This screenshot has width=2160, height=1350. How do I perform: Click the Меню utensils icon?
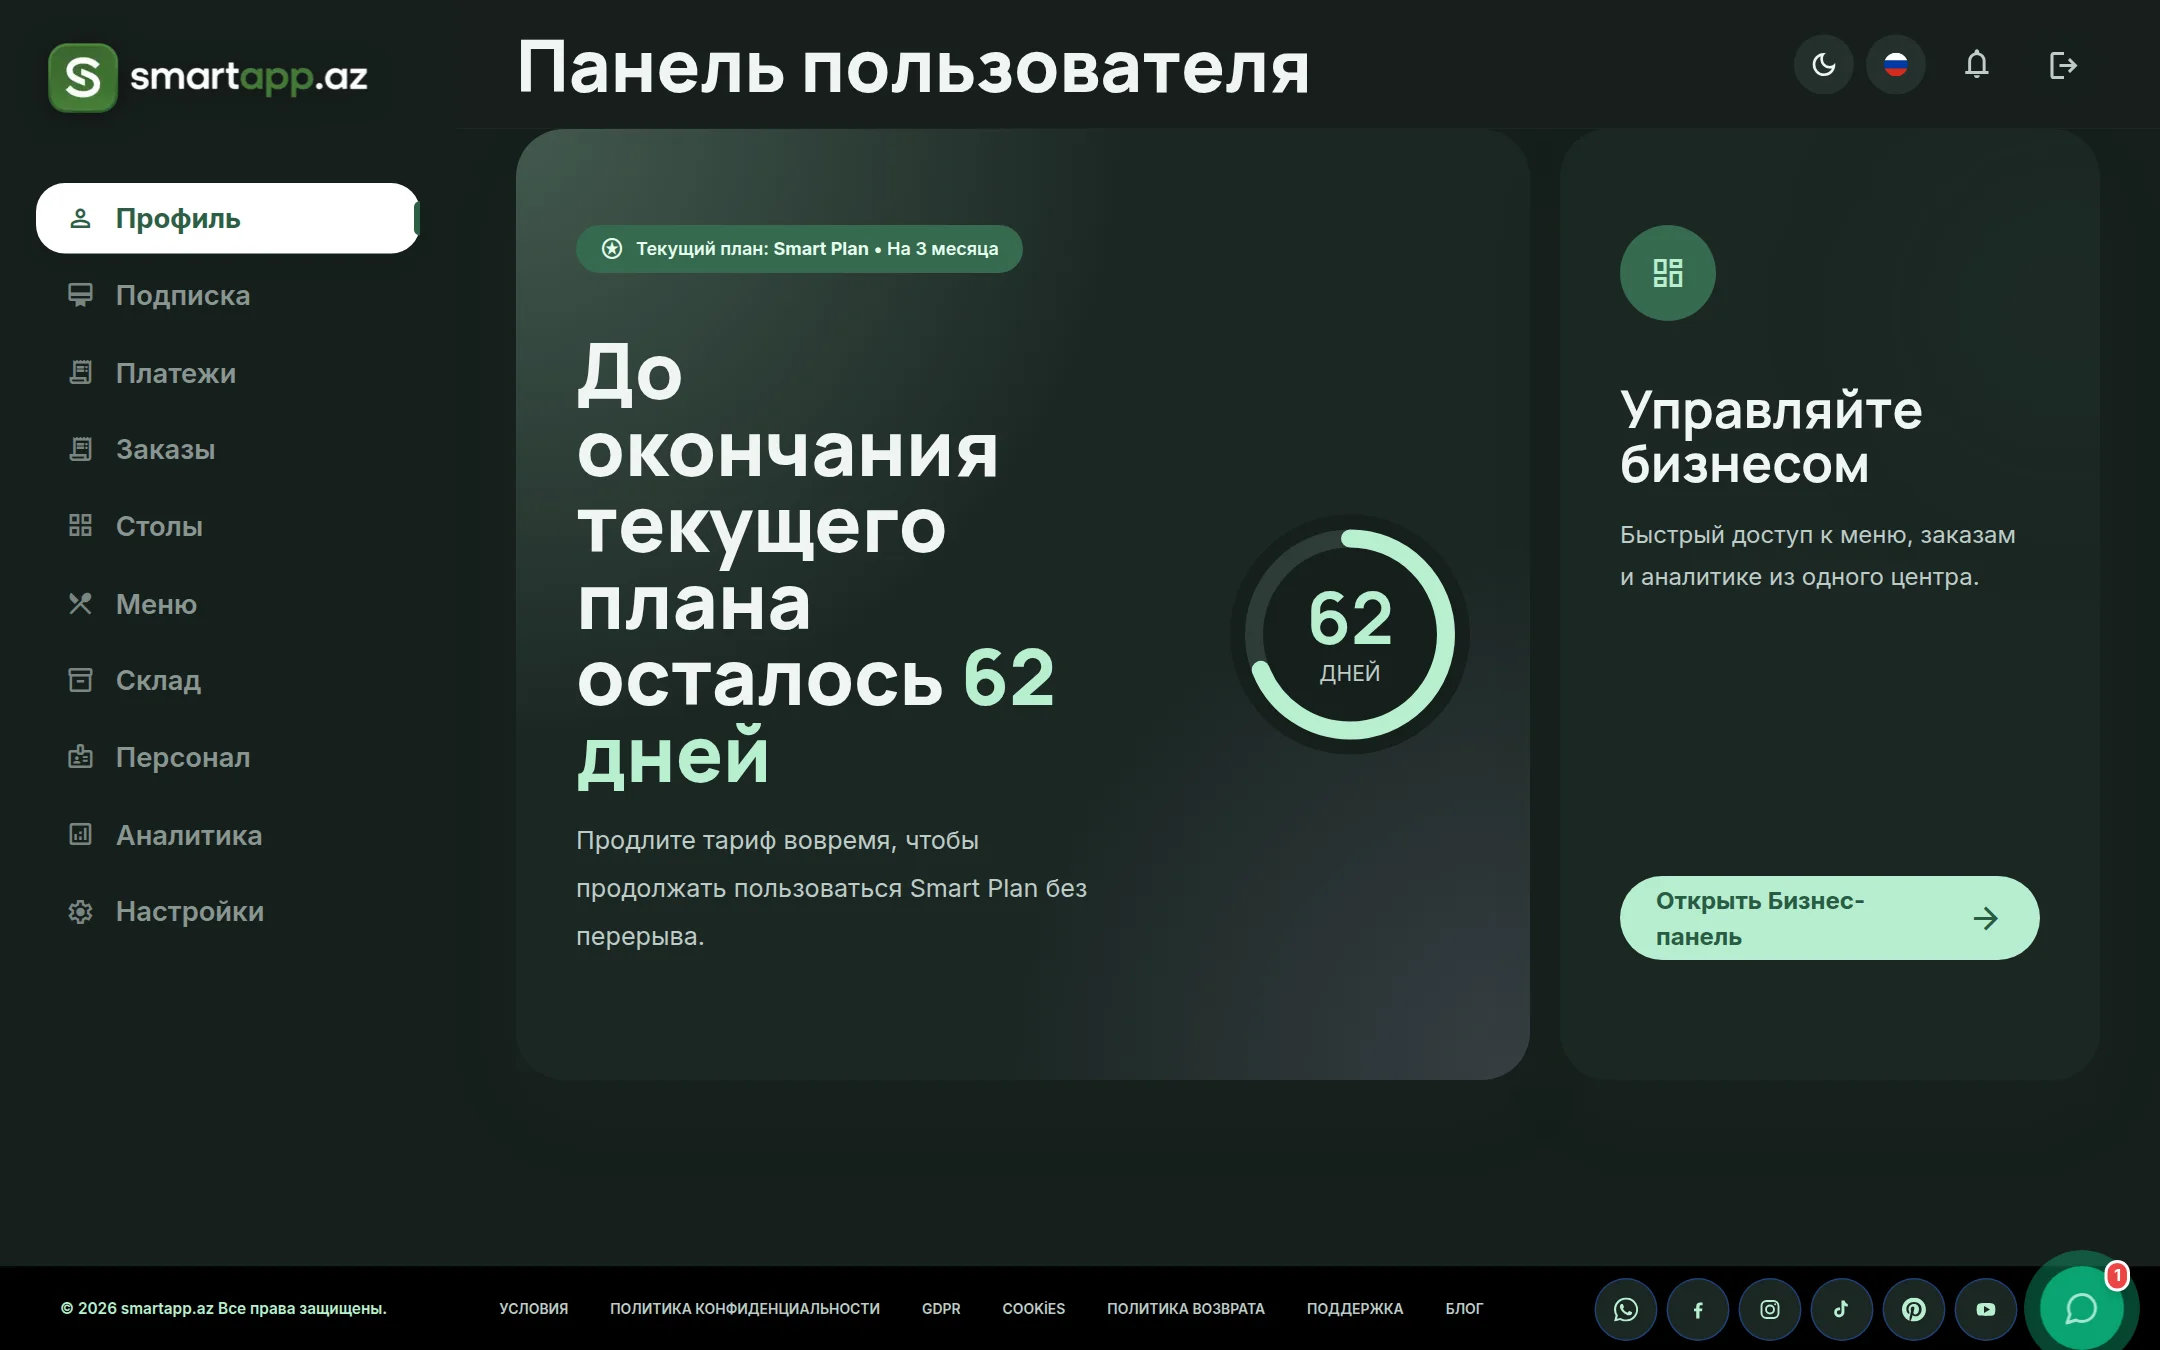click(80, 604)
